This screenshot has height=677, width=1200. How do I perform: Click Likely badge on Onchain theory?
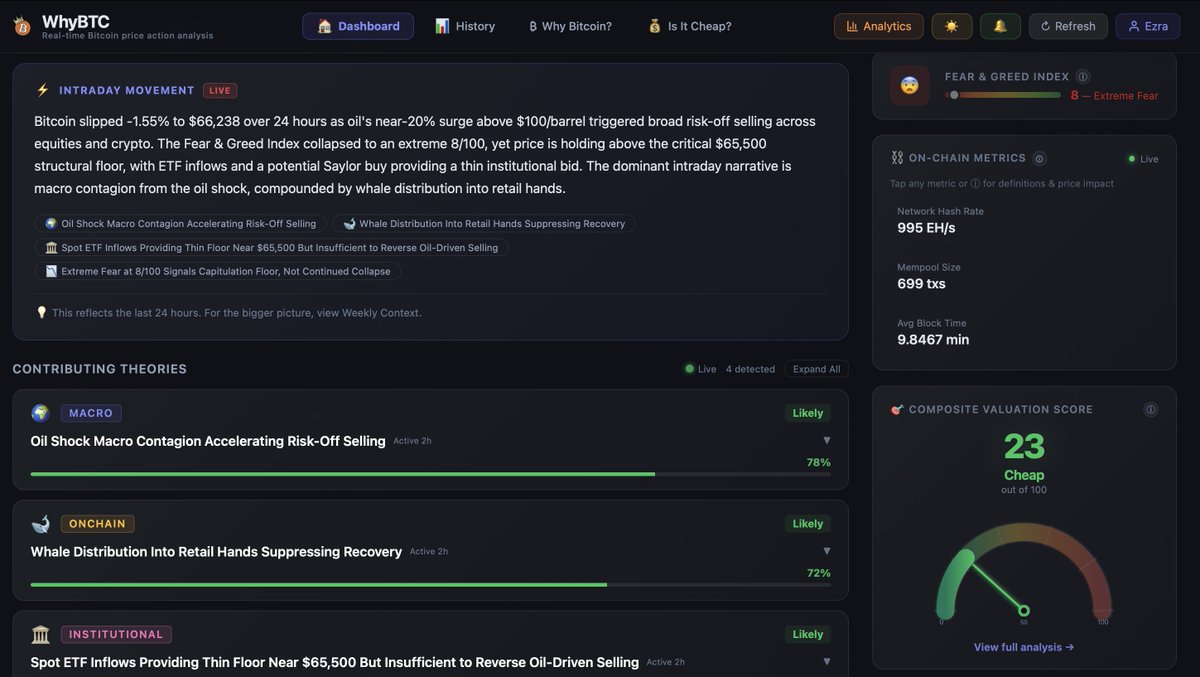(808, 524)
